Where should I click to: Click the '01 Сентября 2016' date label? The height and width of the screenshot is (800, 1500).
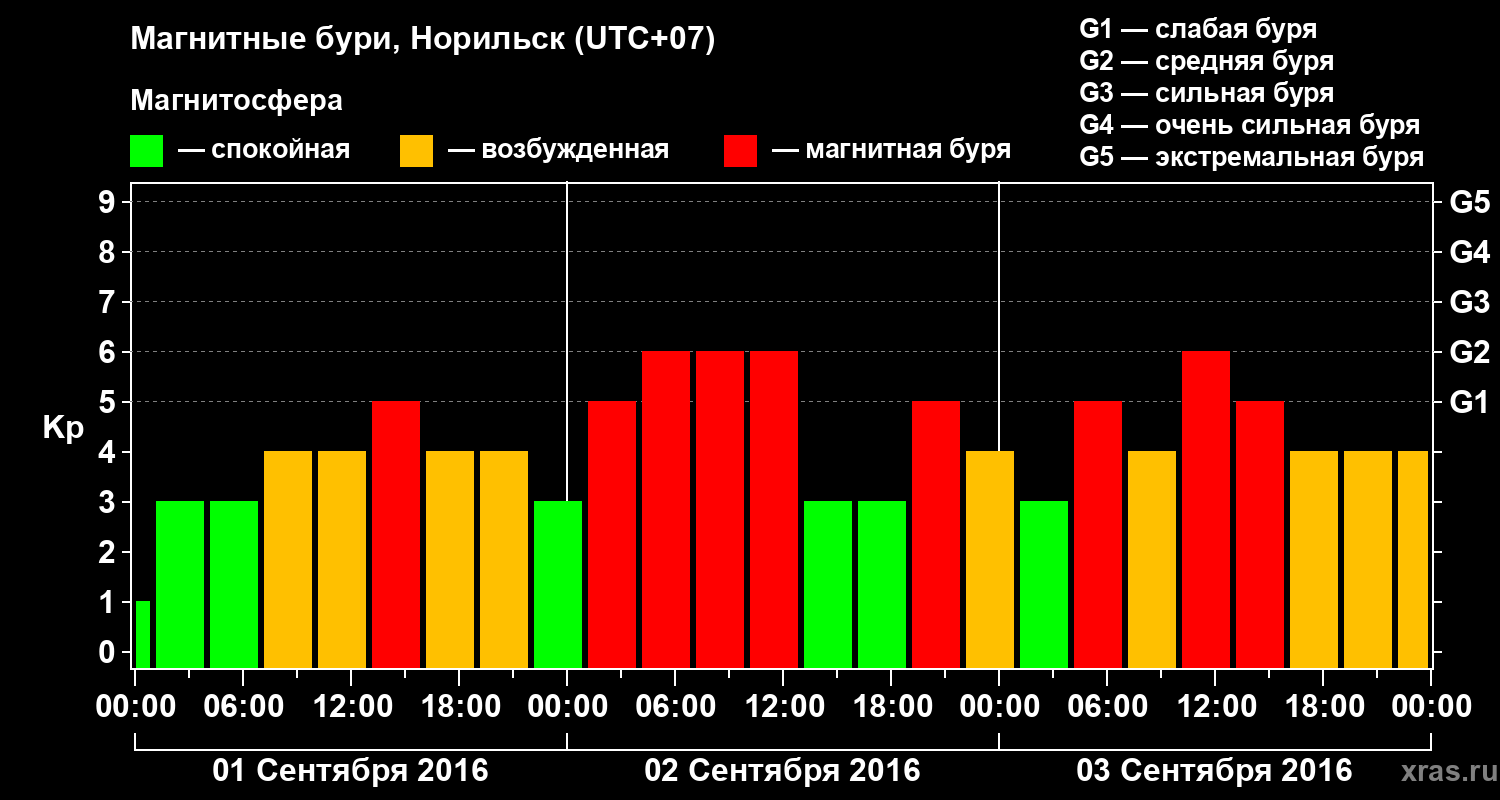[x=351, y=771]
